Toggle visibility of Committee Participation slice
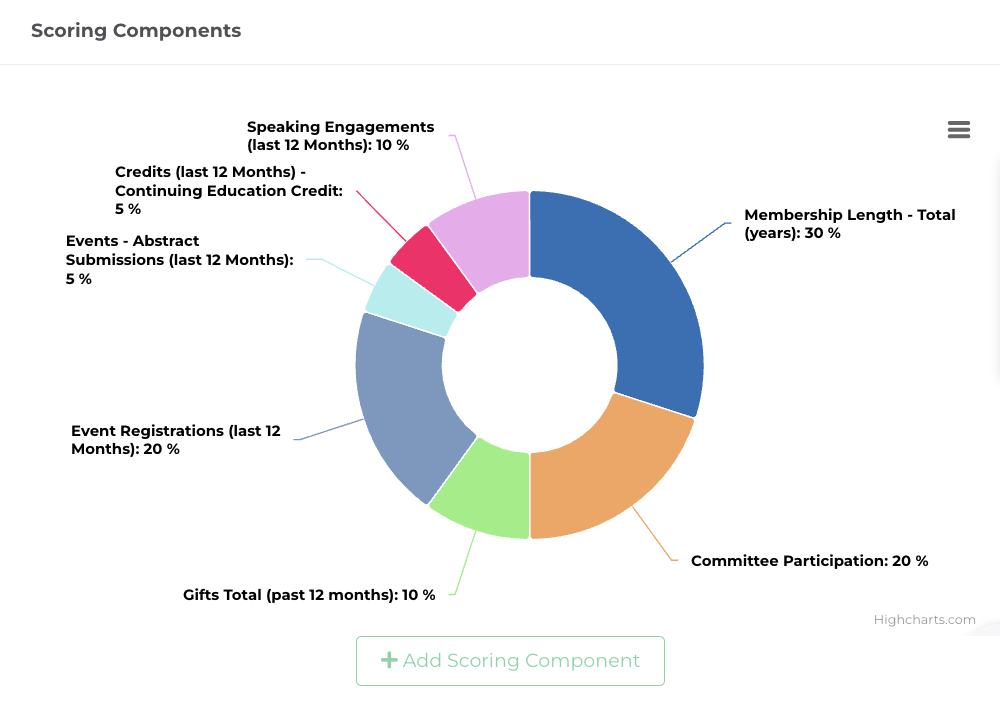Viewport: 1000px width, 718px height. tap(809, 561)
